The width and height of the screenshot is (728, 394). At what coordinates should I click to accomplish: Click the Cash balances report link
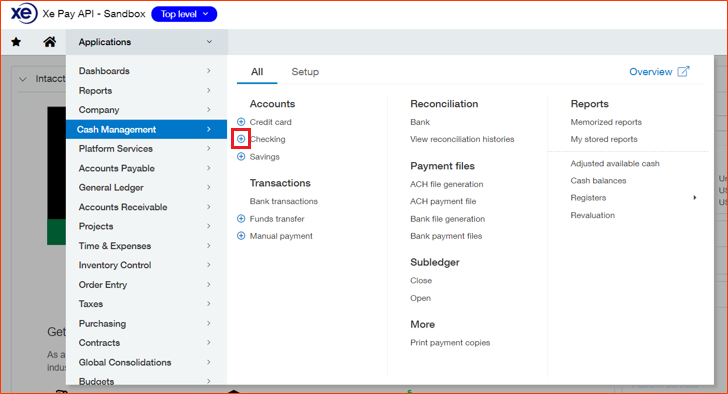point(598,181)
